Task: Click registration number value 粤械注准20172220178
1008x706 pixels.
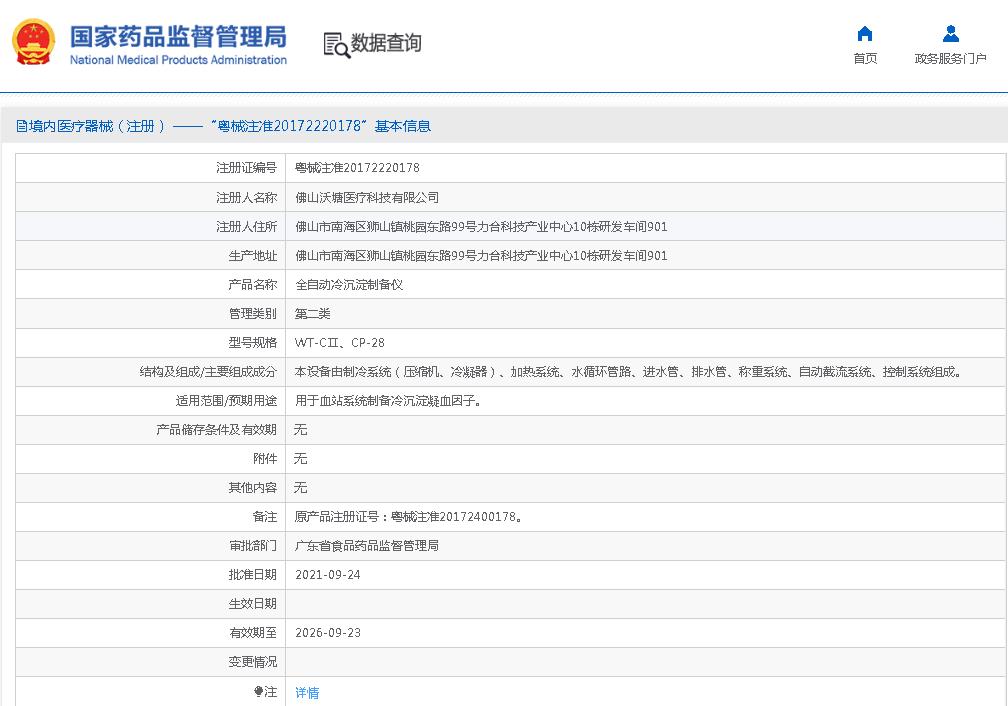Action: tap(357, 168)
